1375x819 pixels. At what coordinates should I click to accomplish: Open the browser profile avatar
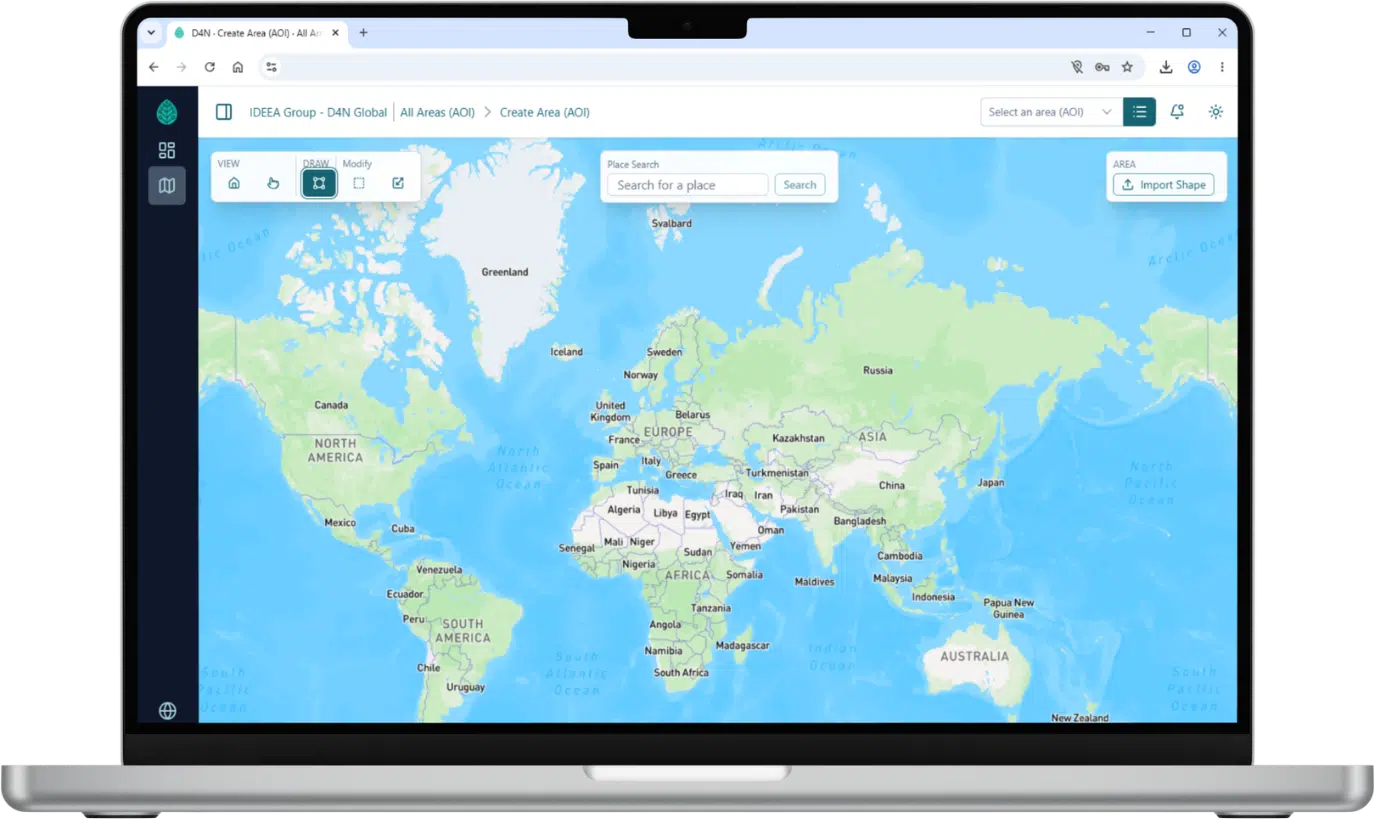[1194, 67]
